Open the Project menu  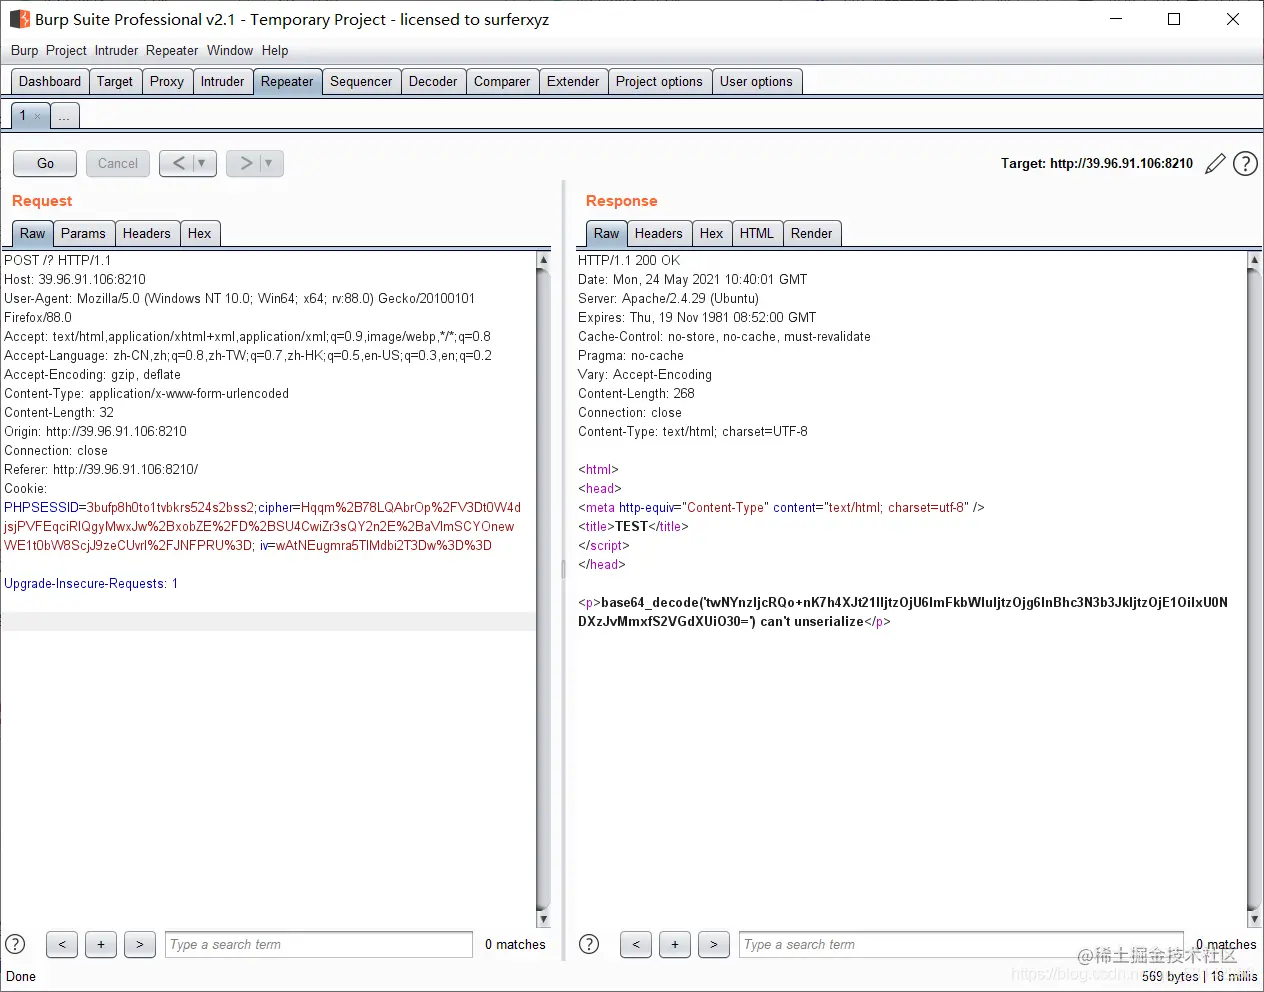click(x=66, y=50)
